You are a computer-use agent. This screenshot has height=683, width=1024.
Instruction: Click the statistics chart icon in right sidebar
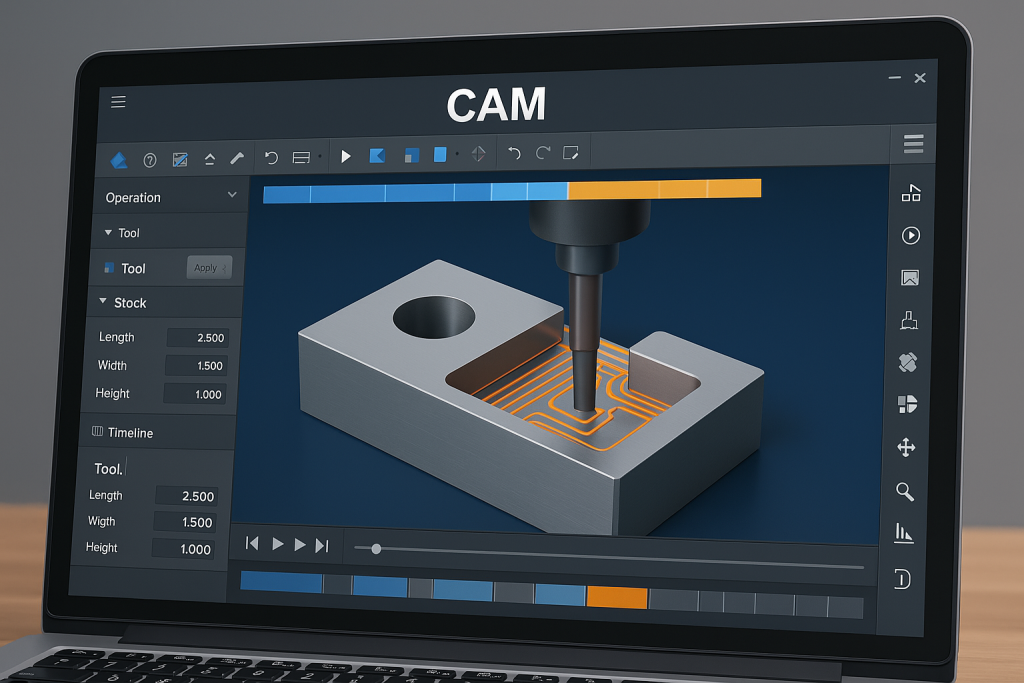[x=903, y=533]
